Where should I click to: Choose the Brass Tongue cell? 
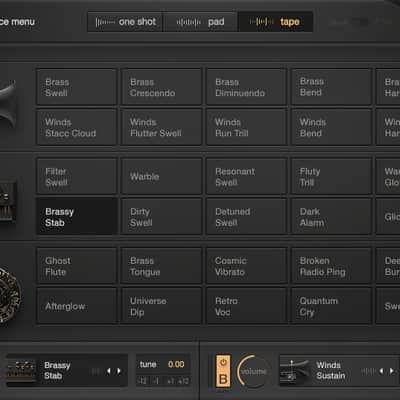pos(161,266)
